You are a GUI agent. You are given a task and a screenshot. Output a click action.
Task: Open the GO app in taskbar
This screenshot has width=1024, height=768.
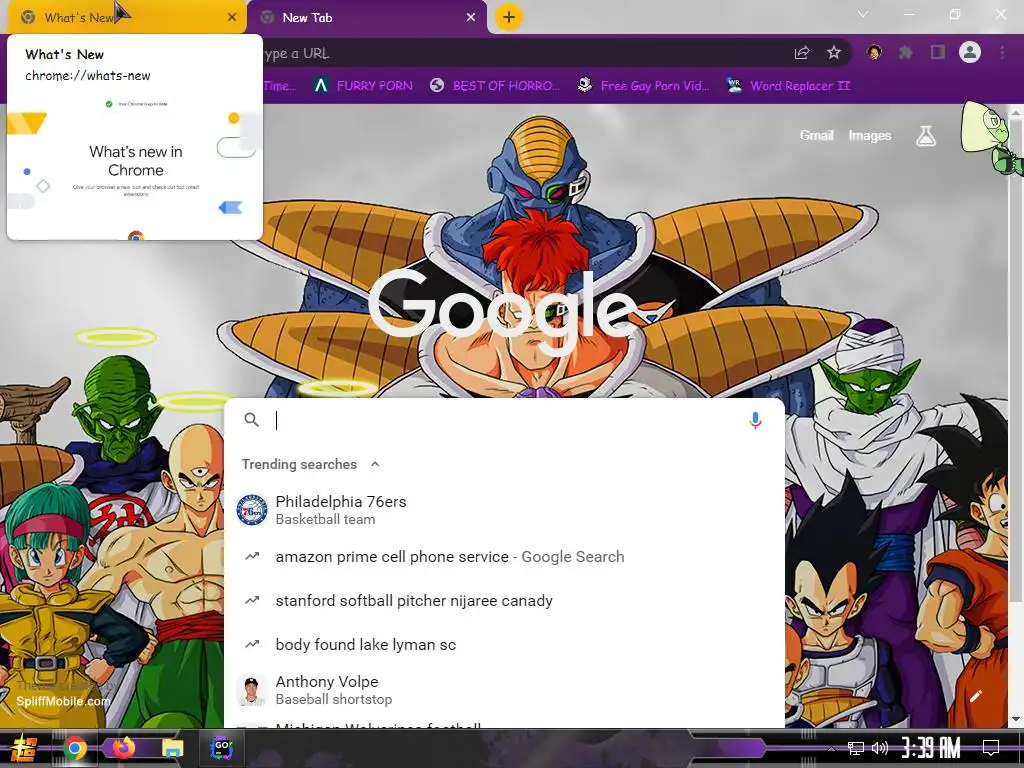coord(221,748)
